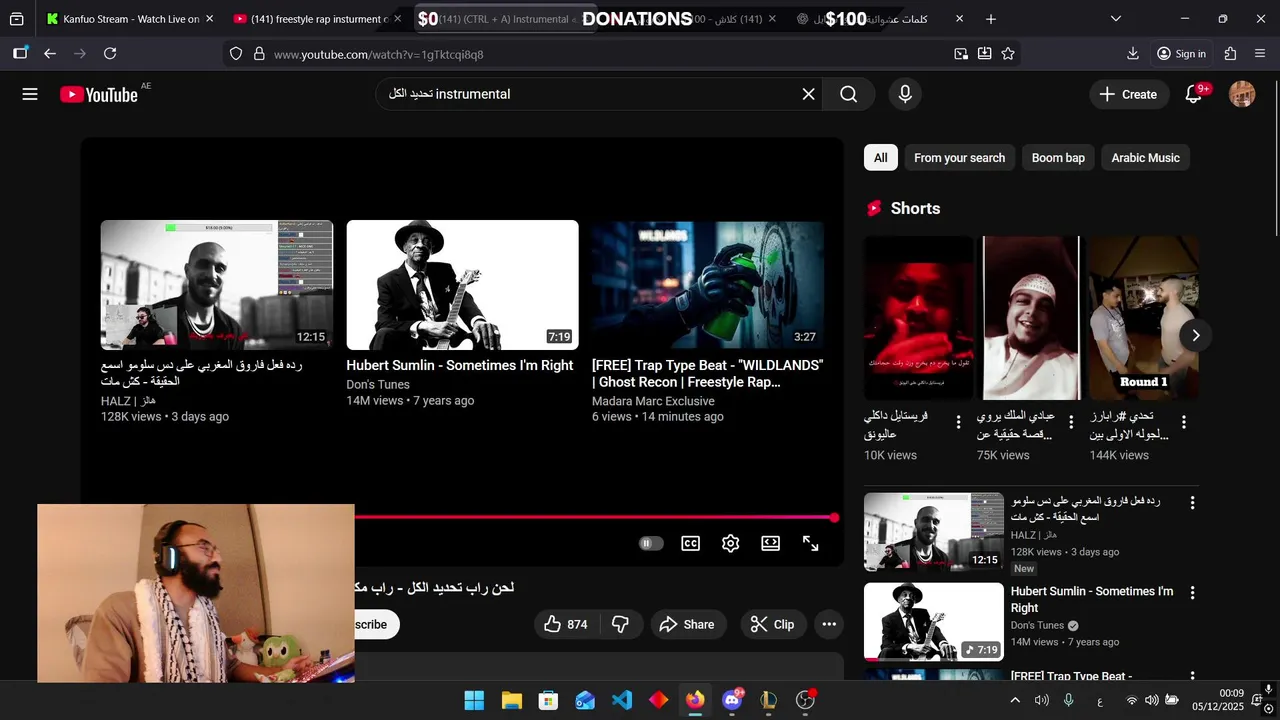Image resolution: width=1280 pixels, height=720 pixels.
Task: Open a new browser tab
Action: pyautogui.click(x=991, y=19)
